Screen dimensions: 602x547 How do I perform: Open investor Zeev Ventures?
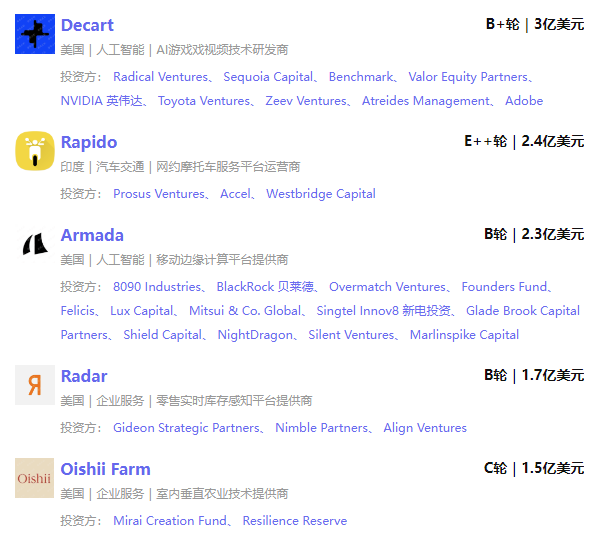pos(306,101)
